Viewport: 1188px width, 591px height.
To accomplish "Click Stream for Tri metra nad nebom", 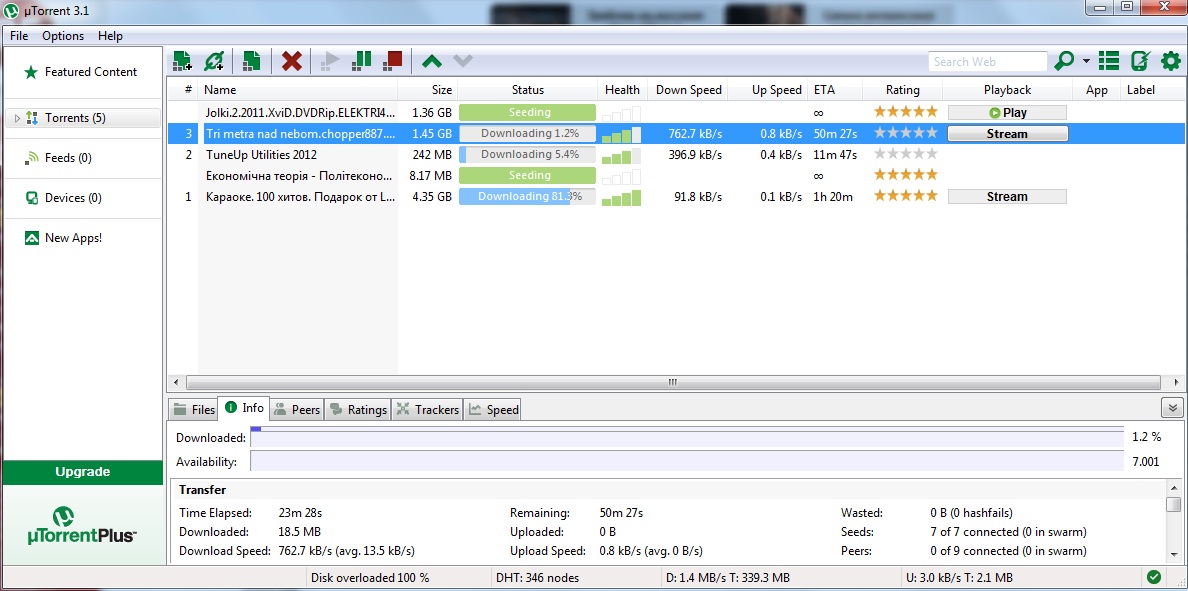I will pos(1007,134).
